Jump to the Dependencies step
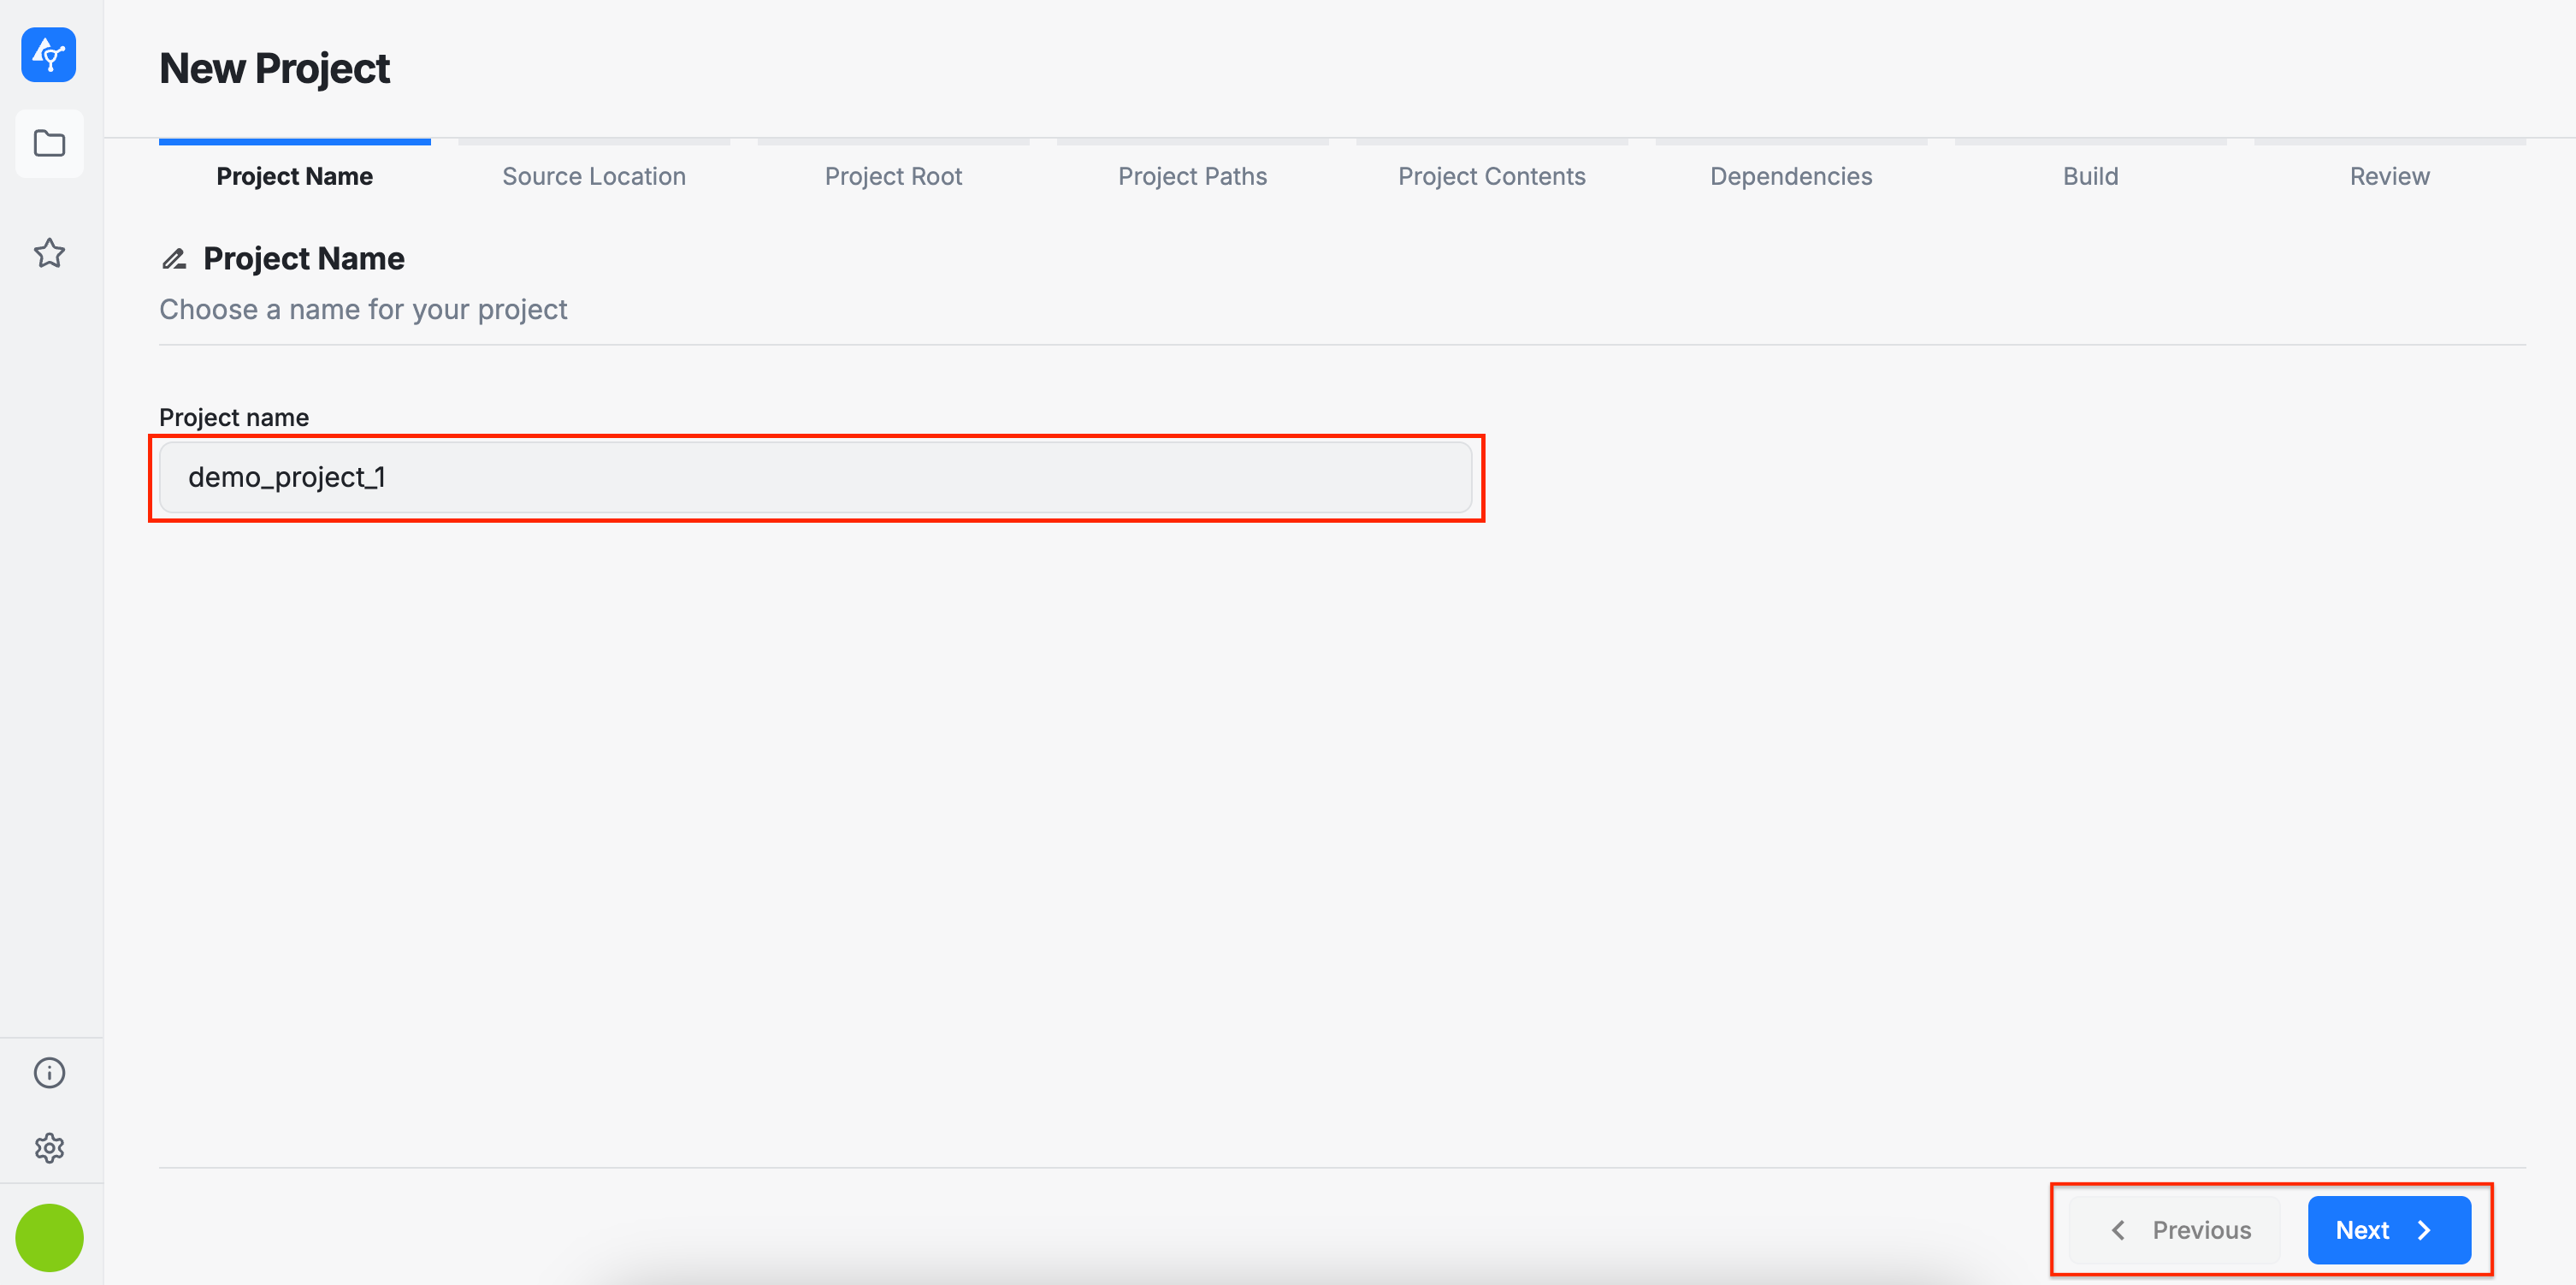The height and width of the screenshot is (1285, 2576). tap(1790, 176)
